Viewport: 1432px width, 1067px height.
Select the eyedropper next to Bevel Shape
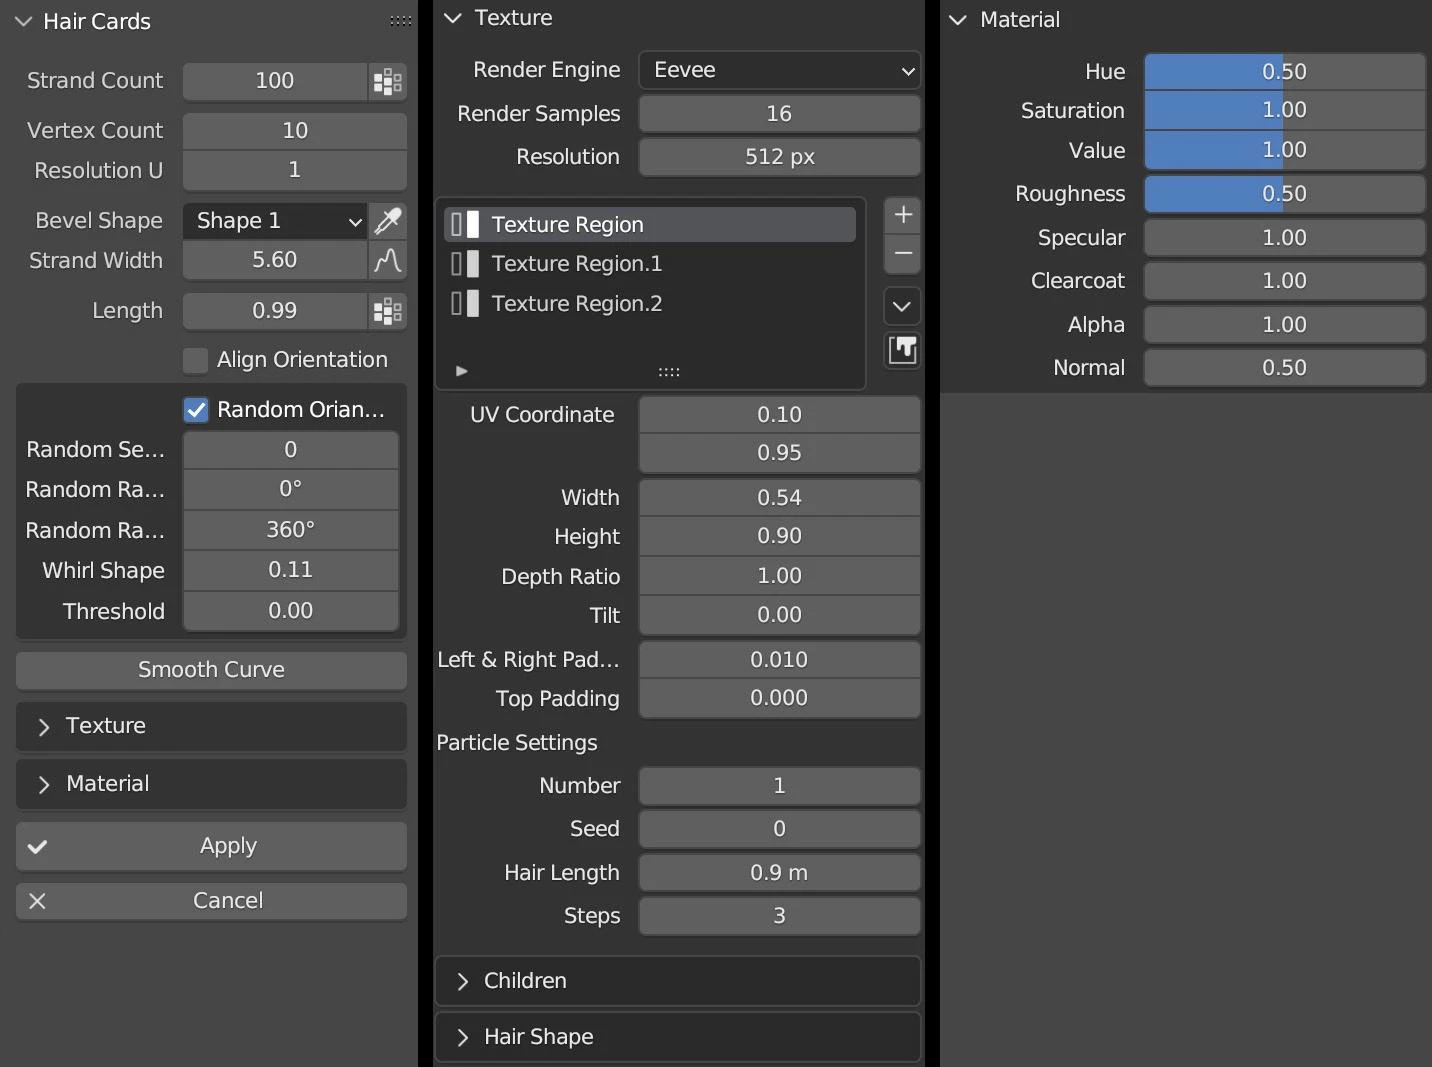coord(388,220)
